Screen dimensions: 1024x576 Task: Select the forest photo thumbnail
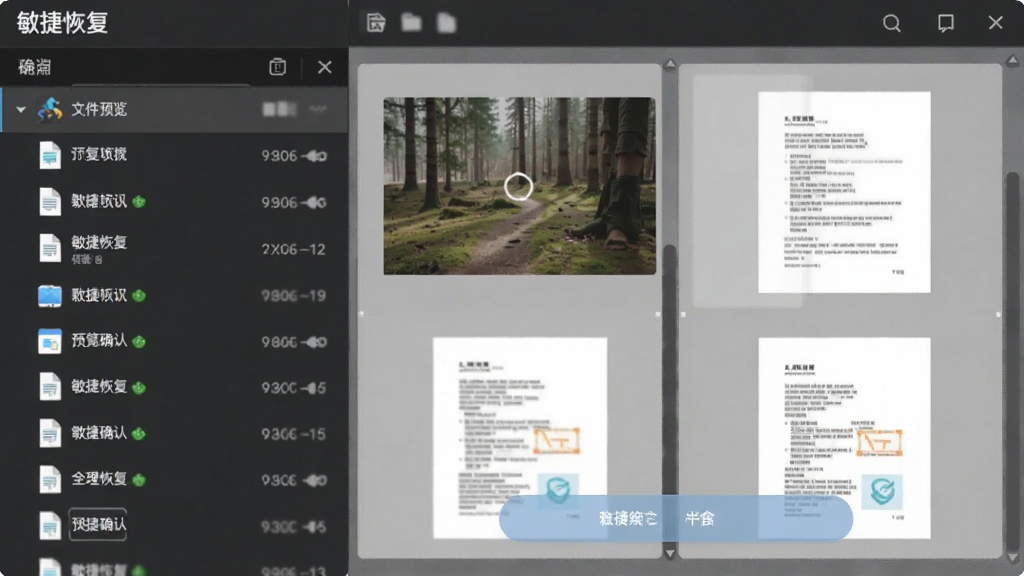coord(519,186)
